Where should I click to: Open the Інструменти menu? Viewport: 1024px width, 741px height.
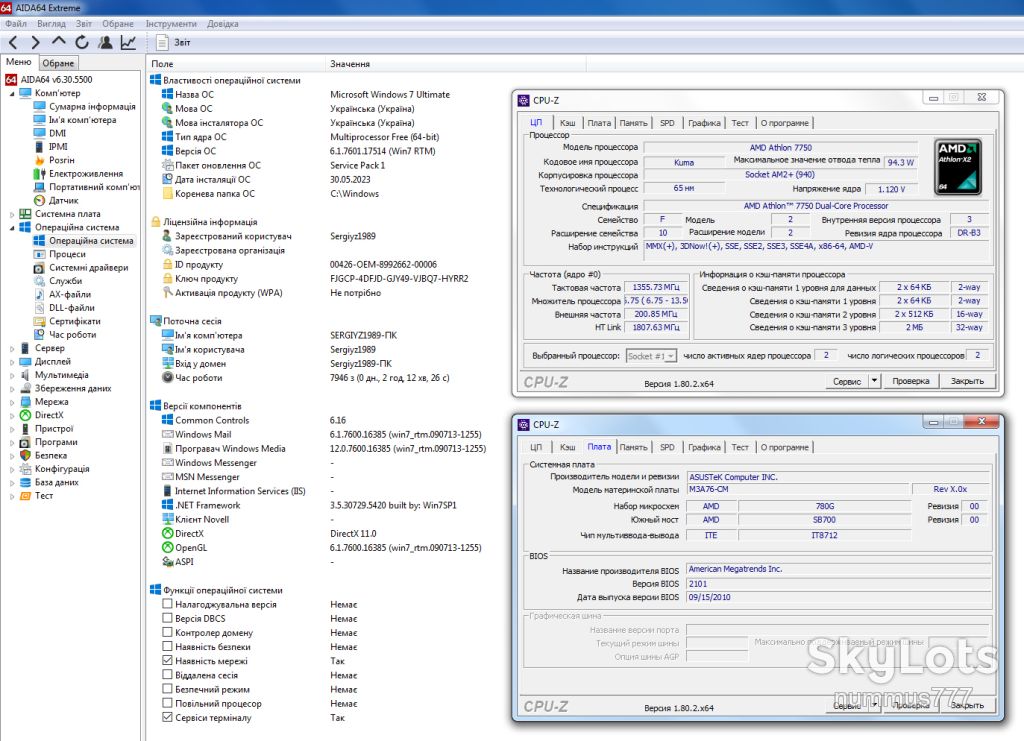pos(171,24)
